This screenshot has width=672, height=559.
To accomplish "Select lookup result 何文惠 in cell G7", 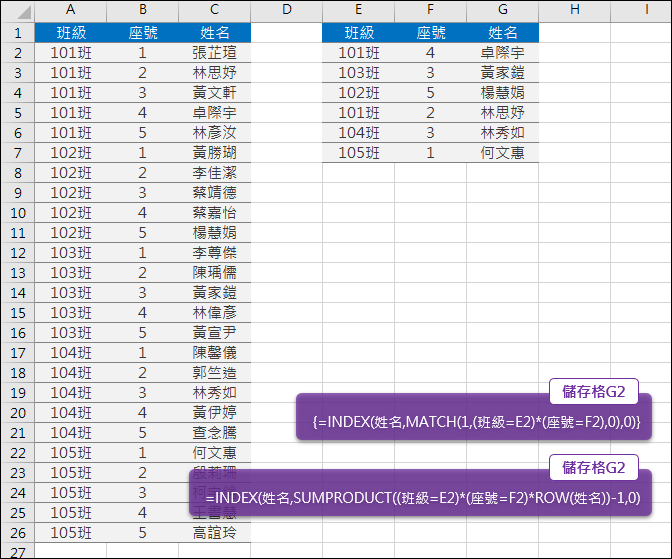I will tap(503, 153).
